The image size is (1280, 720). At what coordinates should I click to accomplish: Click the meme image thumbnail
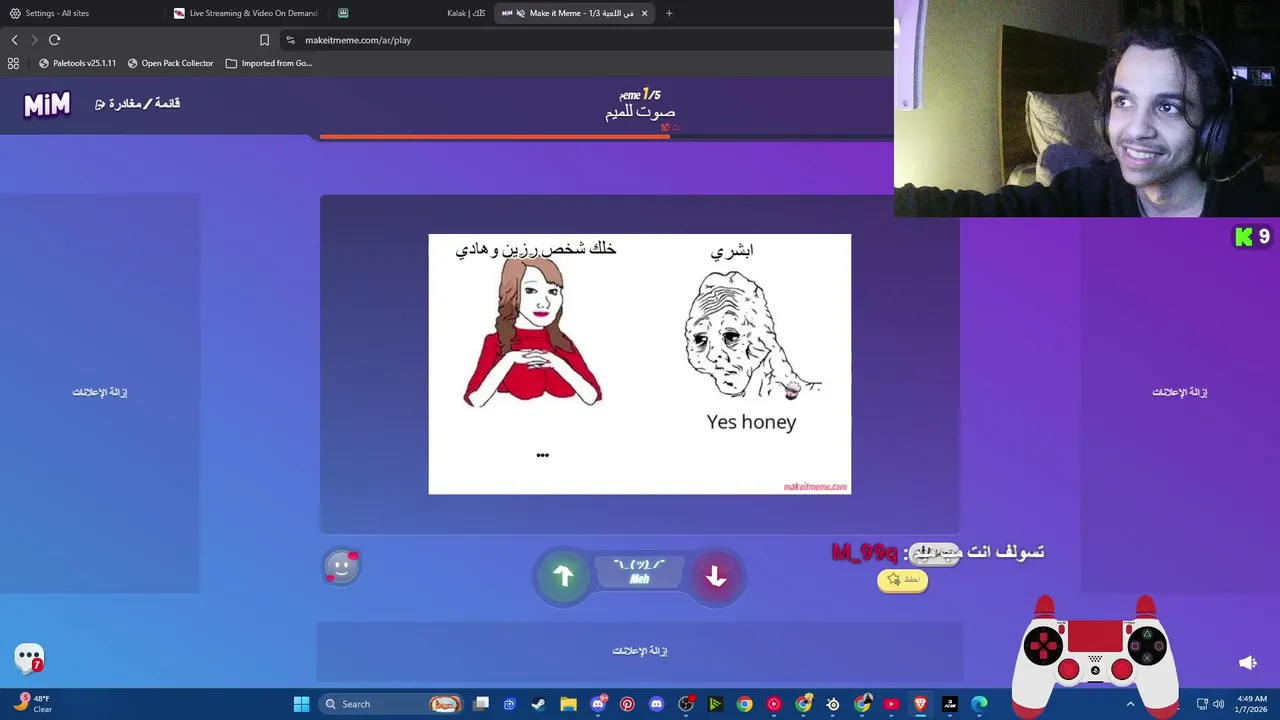click(x=640, y=364)
